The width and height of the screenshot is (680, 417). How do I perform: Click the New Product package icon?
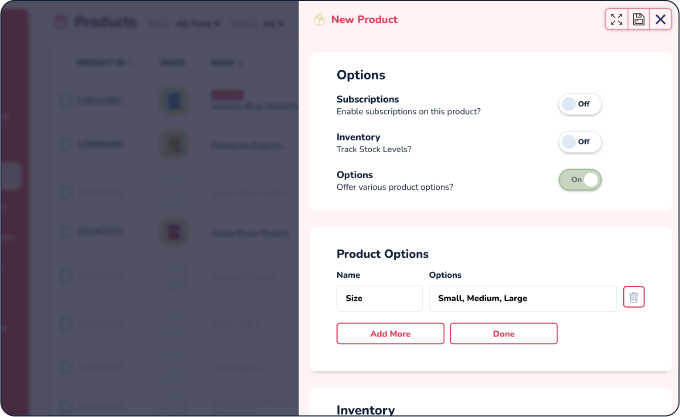tap(319, 20)
